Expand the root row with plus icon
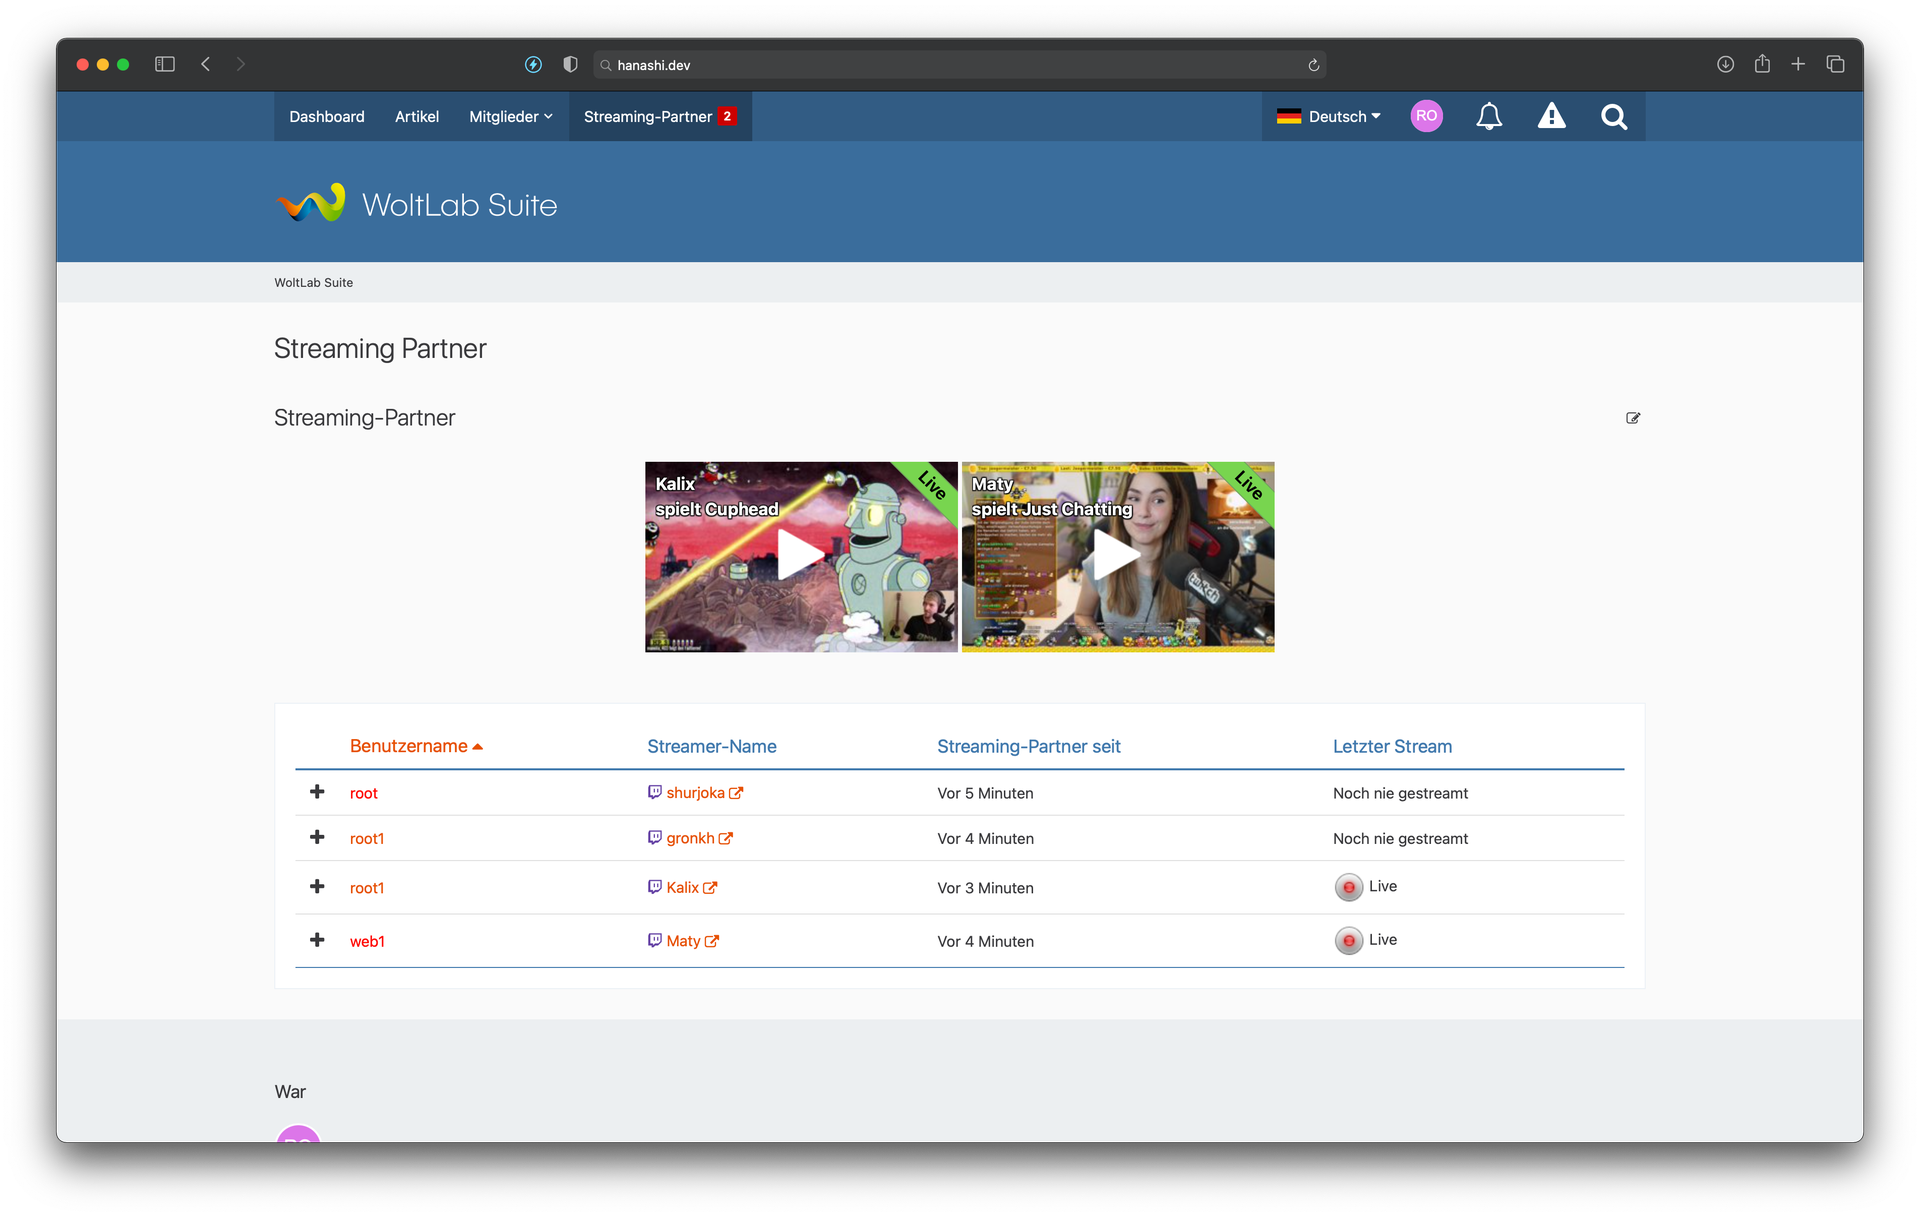The height and width of the screenshot is (1217, 1920). (x=317, y=792)
